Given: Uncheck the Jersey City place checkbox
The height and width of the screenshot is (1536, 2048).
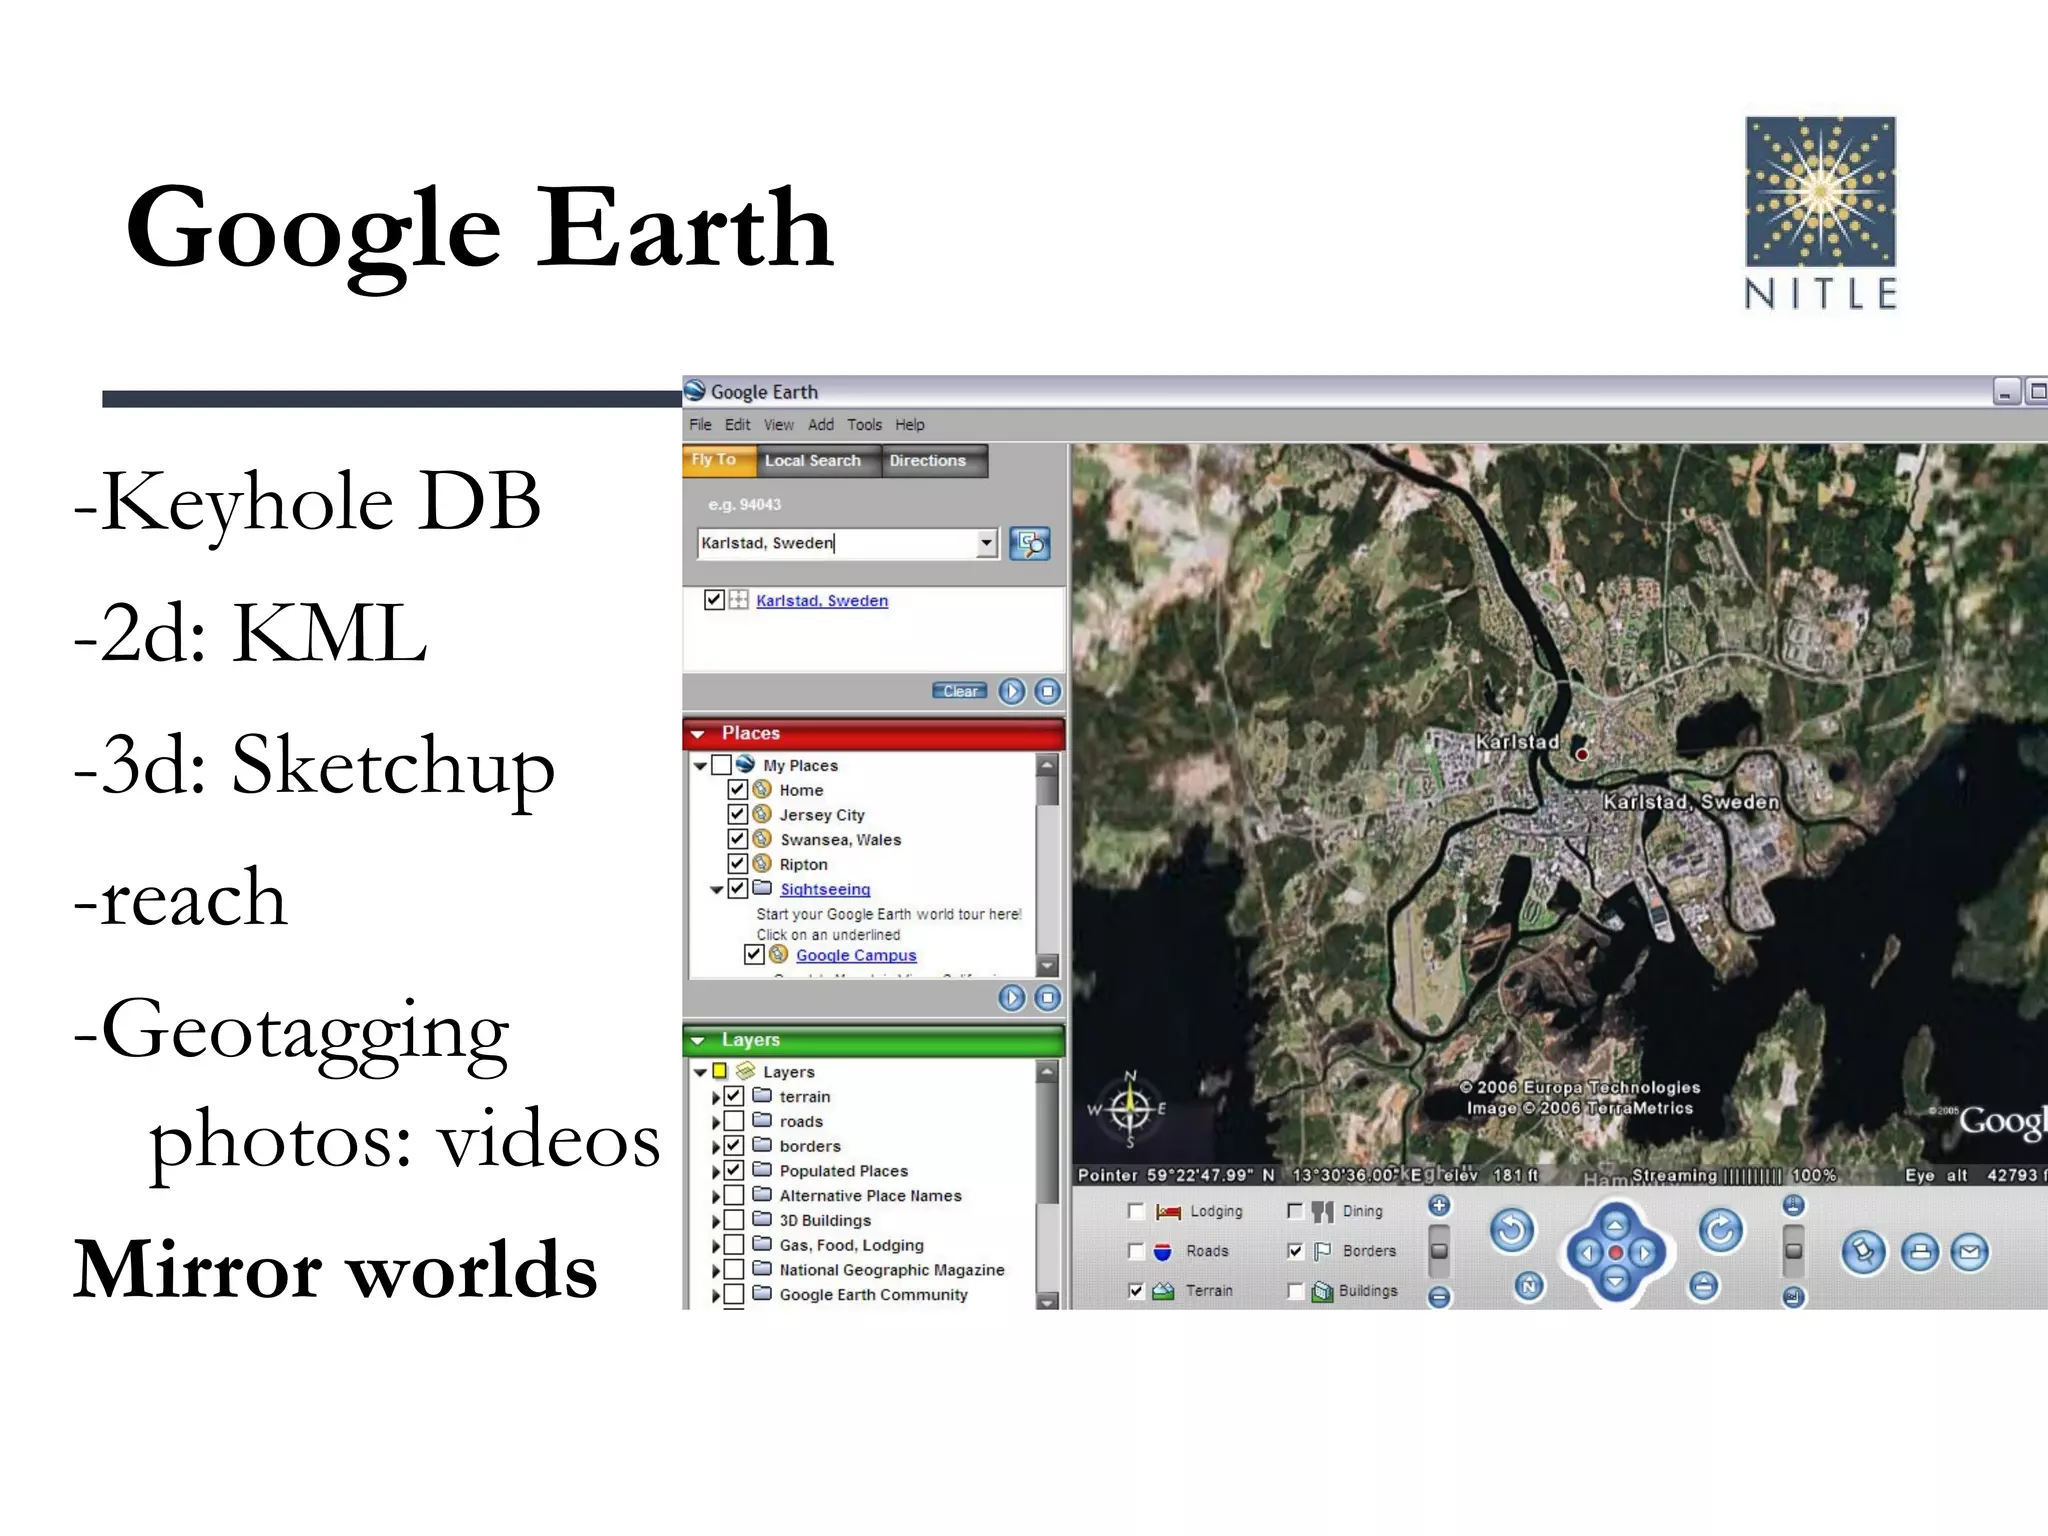Looking at the screenshot, I should [738, 814].
